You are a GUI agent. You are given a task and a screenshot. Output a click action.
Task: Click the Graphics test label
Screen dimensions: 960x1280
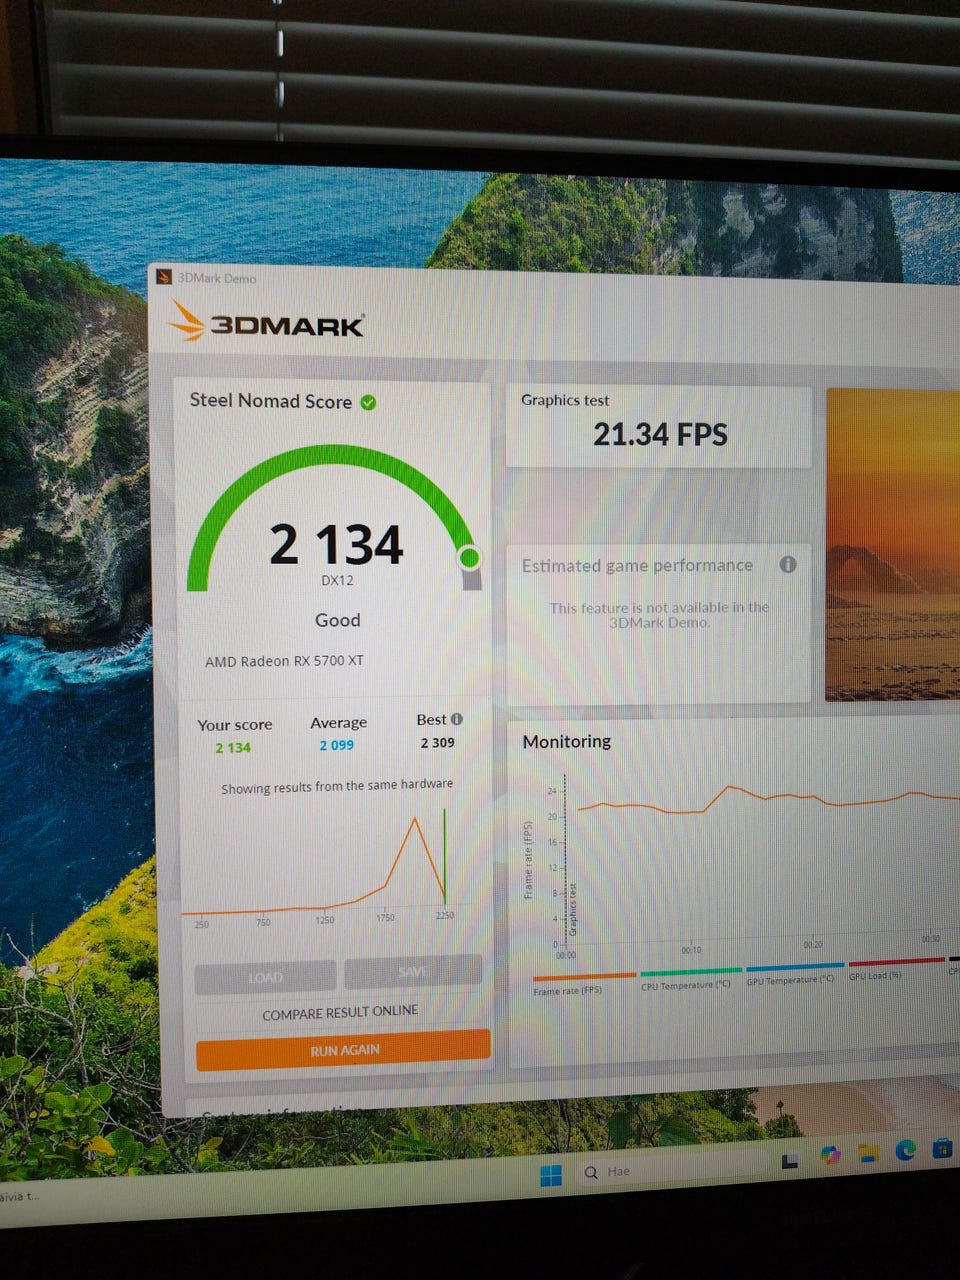[565, 400]
